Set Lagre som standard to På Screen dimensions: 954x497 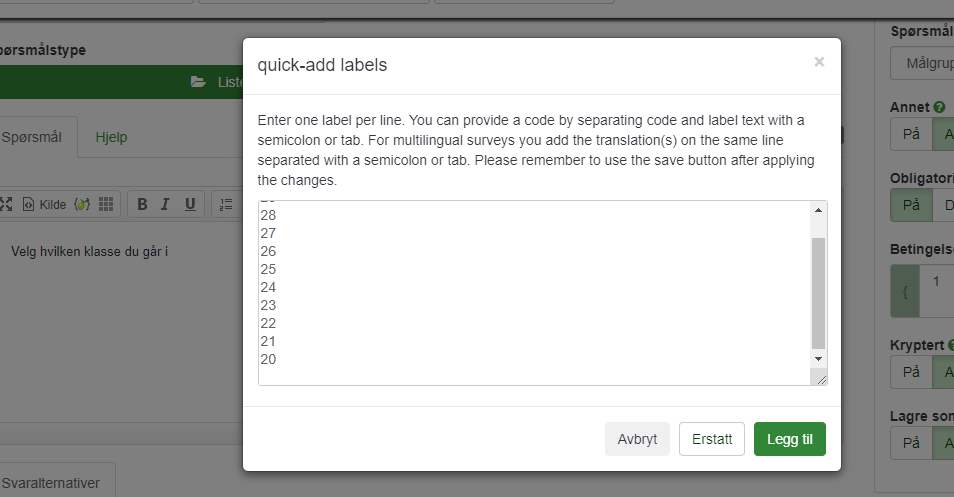pyautogui.click(x=910, y=442)
